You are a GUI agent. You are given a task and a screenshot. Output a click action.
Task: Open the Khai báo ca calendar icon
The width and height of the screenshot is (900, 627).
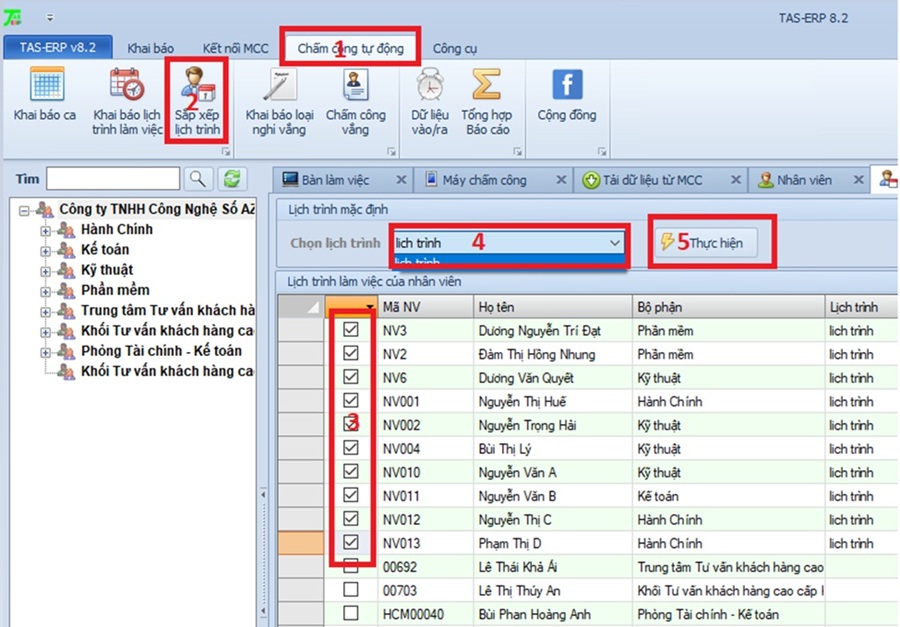[x=45, y=85]
